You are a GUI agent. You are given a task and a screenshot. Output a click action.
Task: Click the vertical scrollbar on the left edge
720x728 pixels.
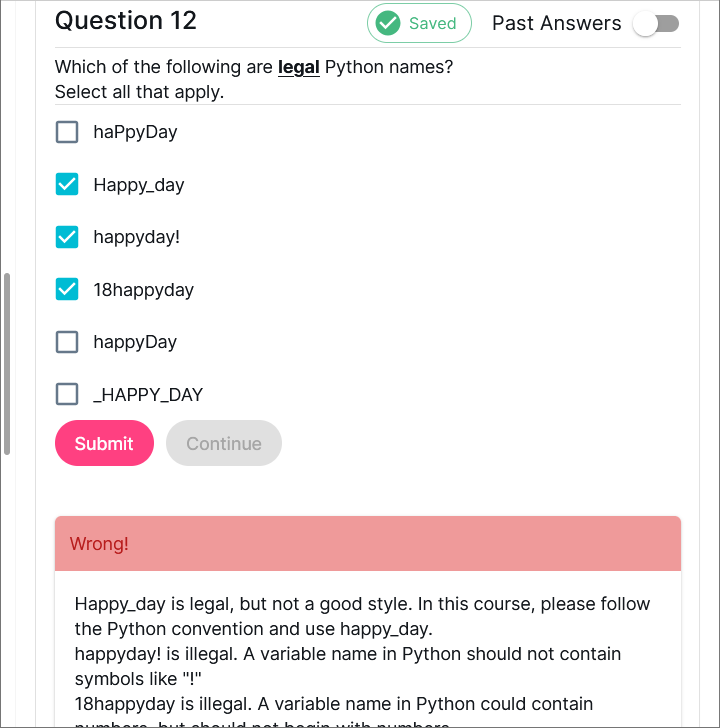click(x=7, y=363)
